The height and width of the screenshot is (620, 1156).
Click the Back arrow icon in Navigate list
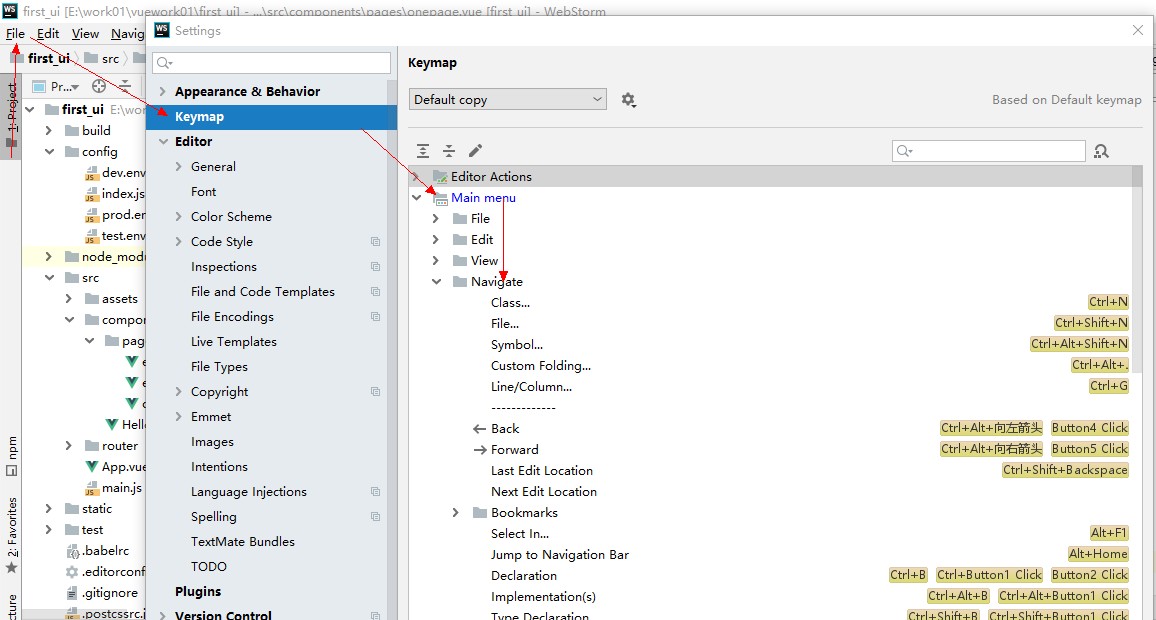pyautogui.click(x=479, y=428)
